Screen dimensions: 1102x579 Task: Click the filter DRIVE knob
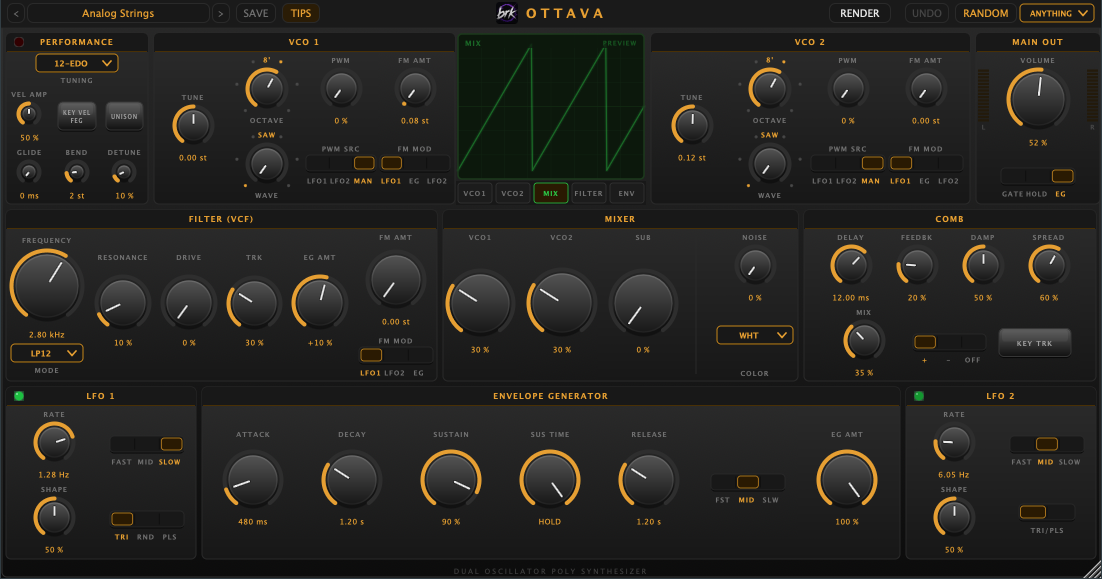click(x=188, y=304)
